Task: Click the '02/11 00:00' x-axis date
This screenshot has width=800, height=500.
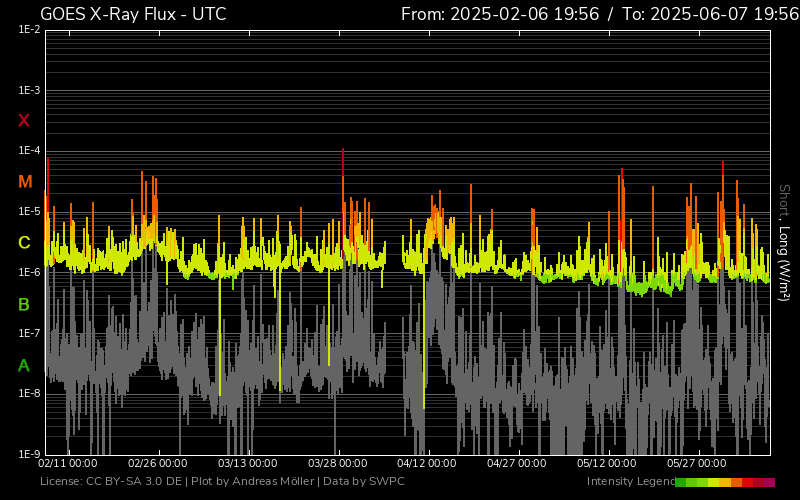Action: [68, 463]
